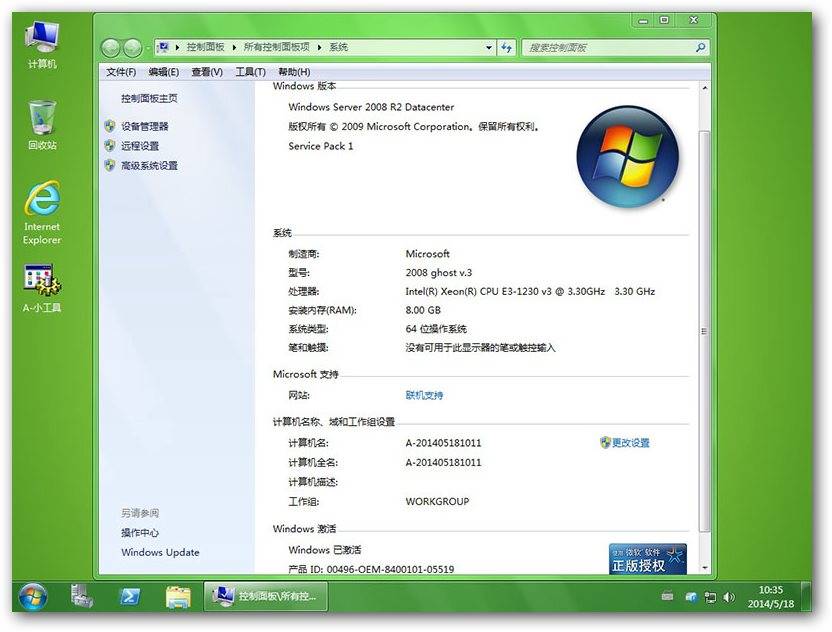Open Windows Update link
832x632 pixels.
point(160,552)
